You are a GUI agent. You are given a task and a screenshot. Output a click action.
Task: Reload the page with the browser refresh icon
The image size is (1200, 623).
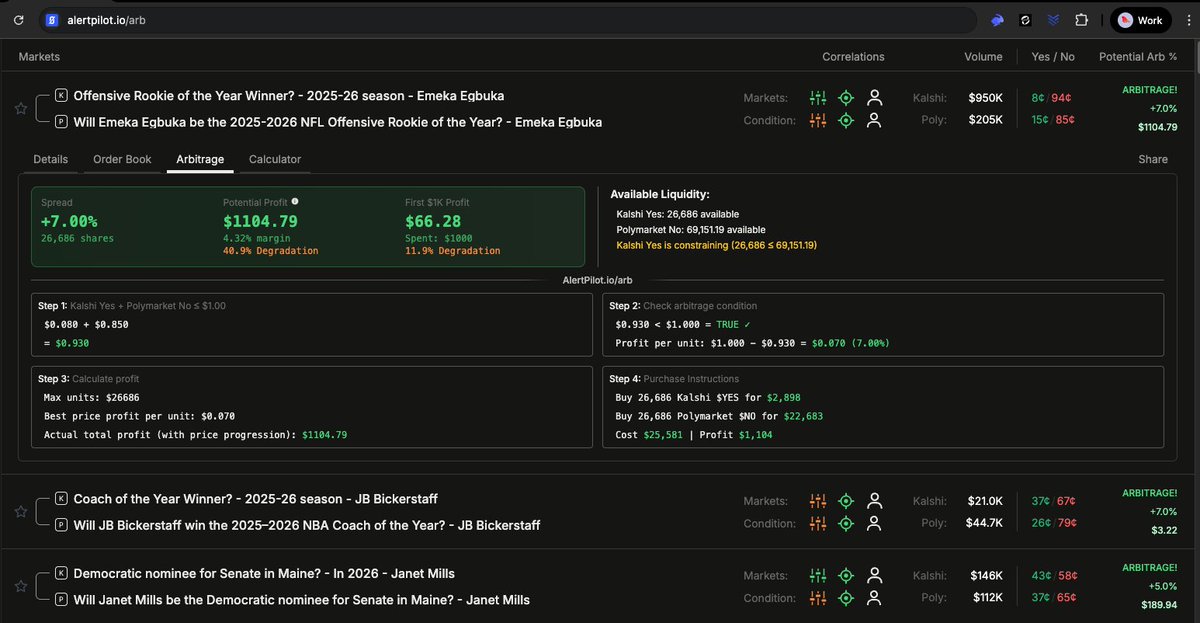coord(19,20)
